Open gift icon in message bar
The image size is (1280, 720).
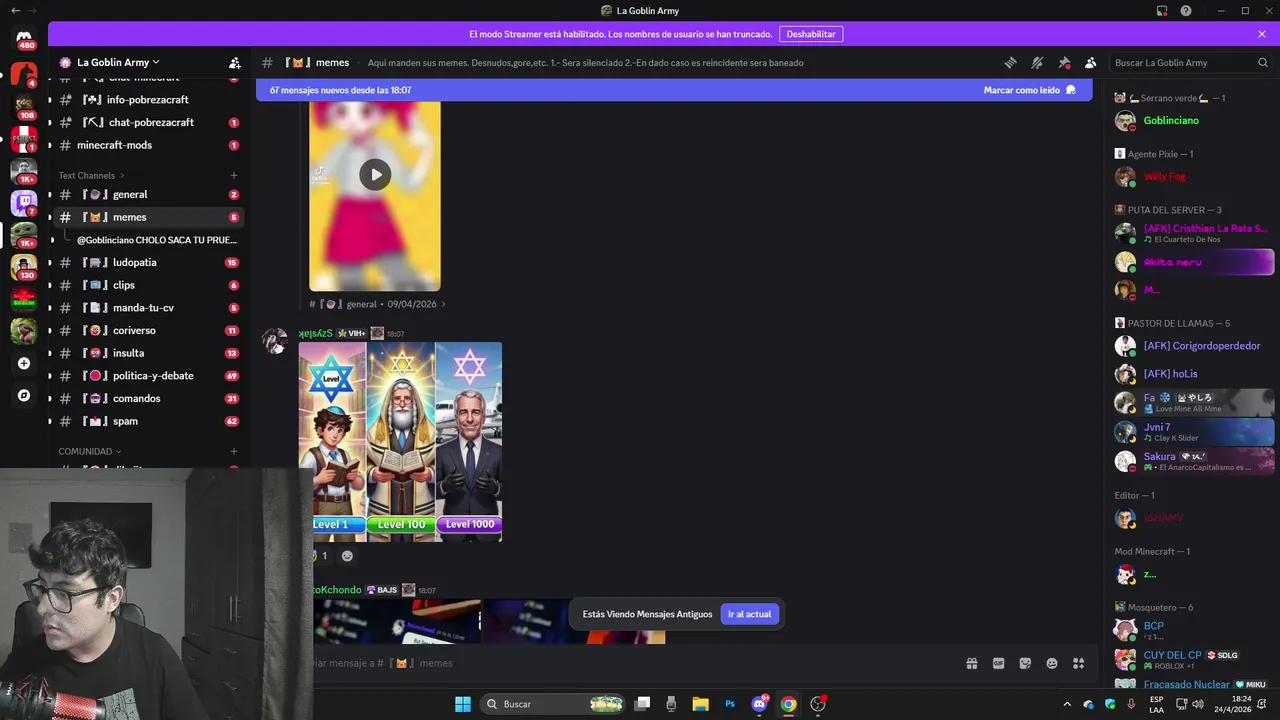tap(971, 663)
